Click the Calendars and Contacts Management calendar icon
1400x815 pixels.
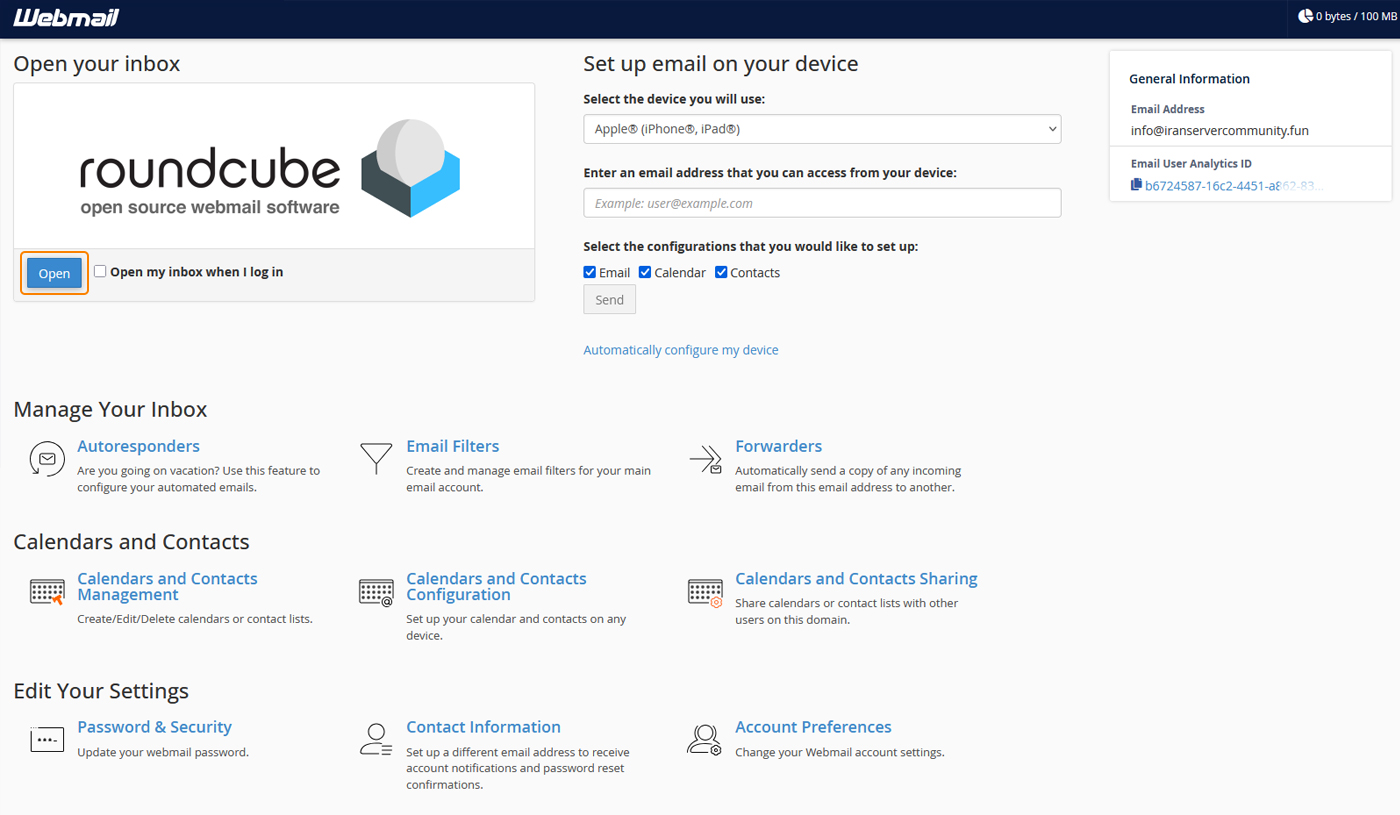pyautogui.click(x=46, y=592)
